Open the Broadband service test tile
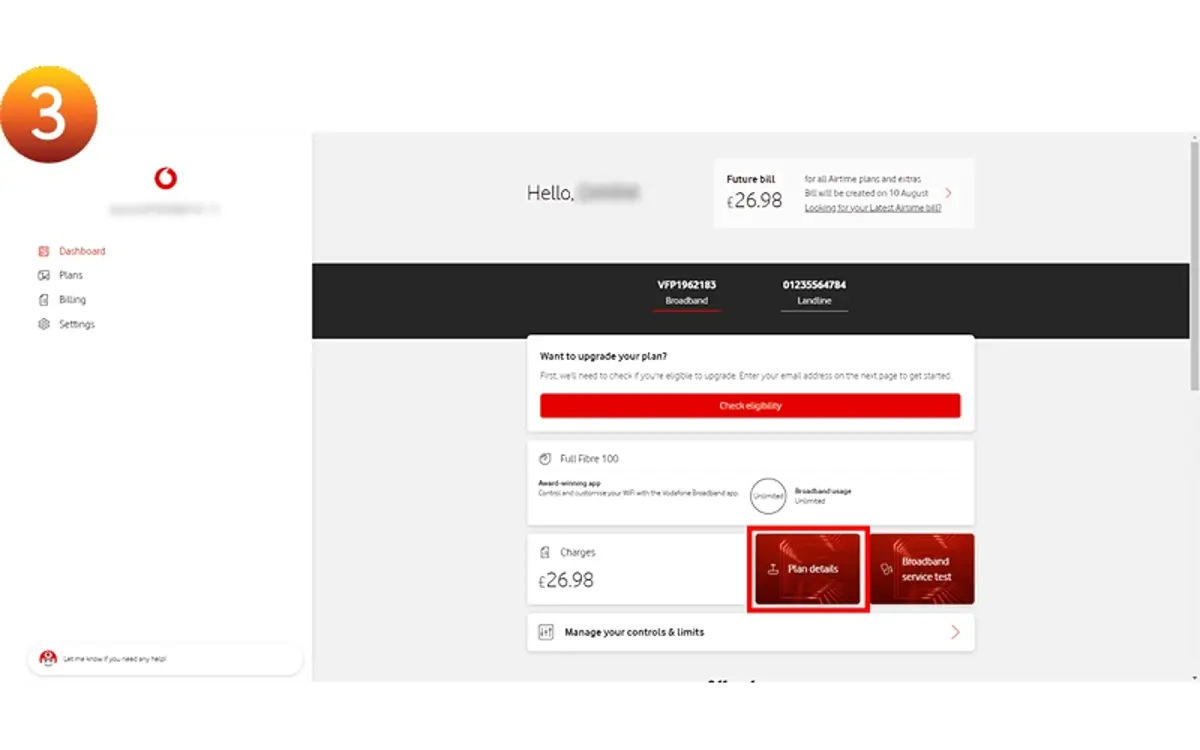 coord(921,569)
